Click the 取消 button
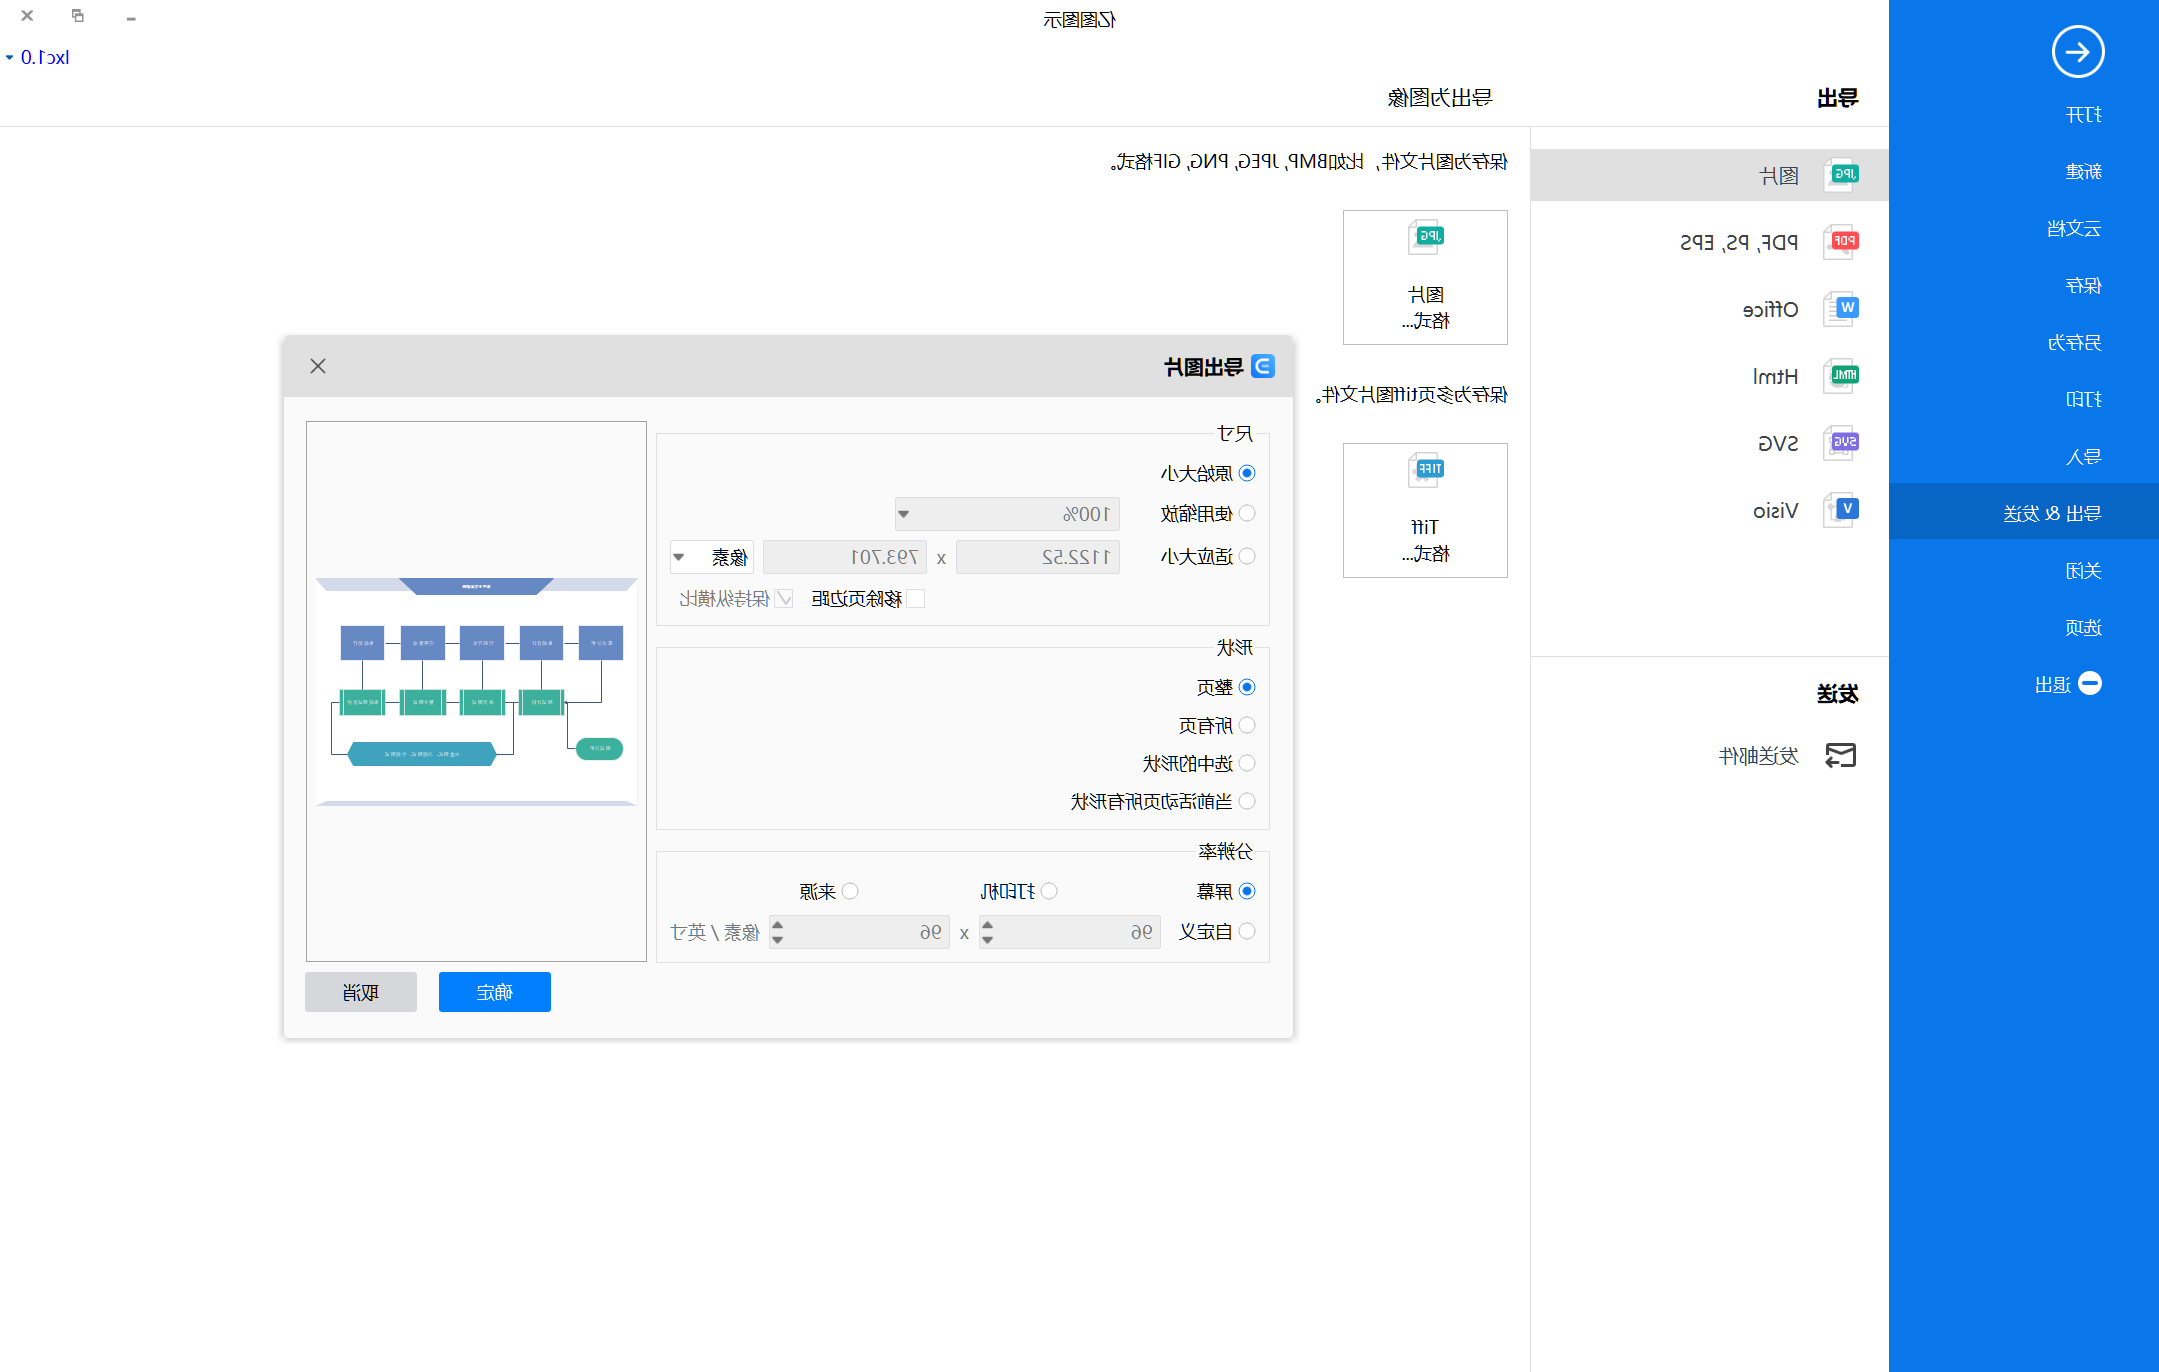2159x1372 pixels. (x=361, y=992)
